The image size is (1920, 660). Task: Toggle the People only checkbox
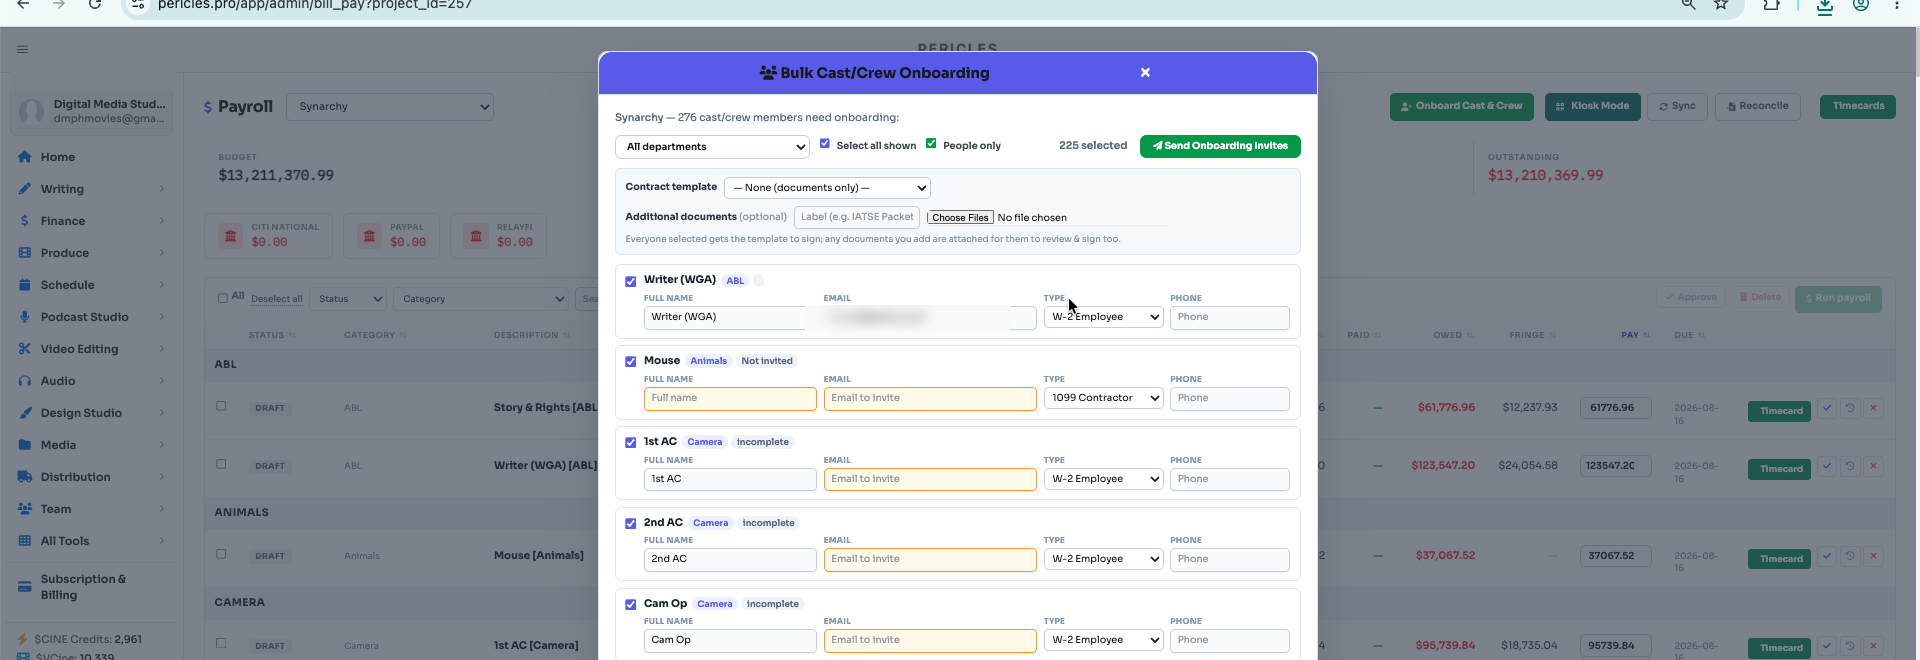coord(931,144)
